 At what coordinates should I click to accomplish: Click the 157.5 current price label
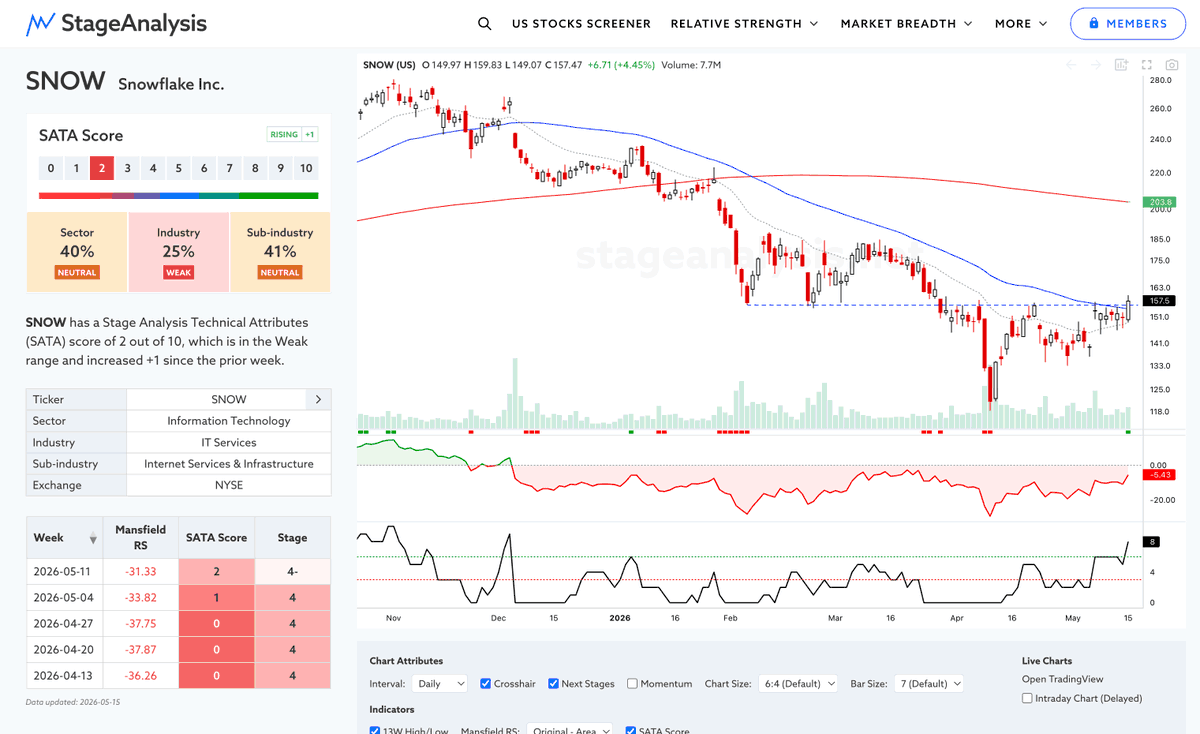coord(1160,301)
